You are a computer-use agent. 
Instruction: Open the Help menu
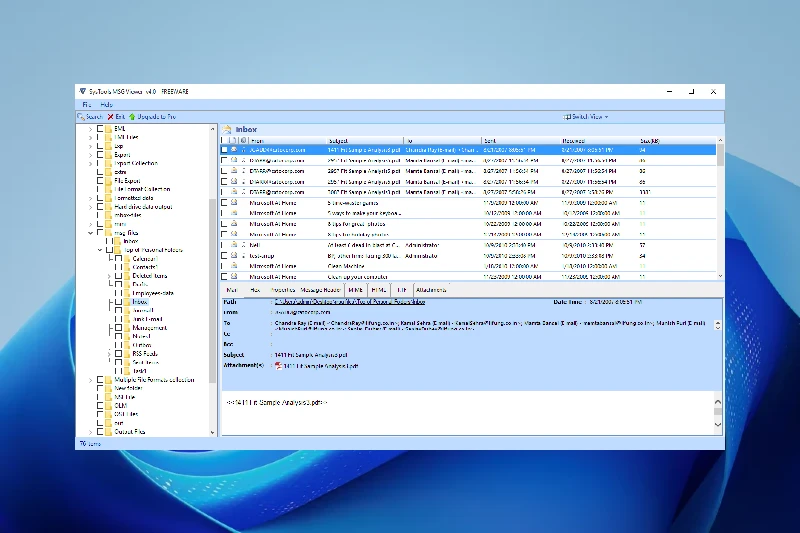click(x=106, y=105)
